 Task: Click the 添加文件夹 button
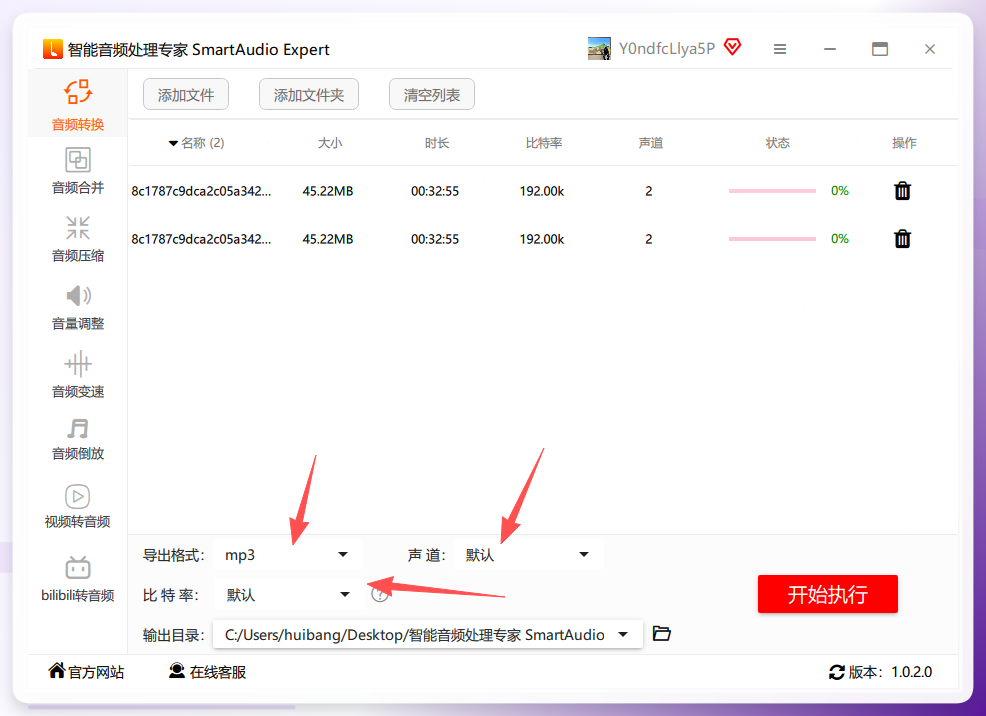(309, 95)
